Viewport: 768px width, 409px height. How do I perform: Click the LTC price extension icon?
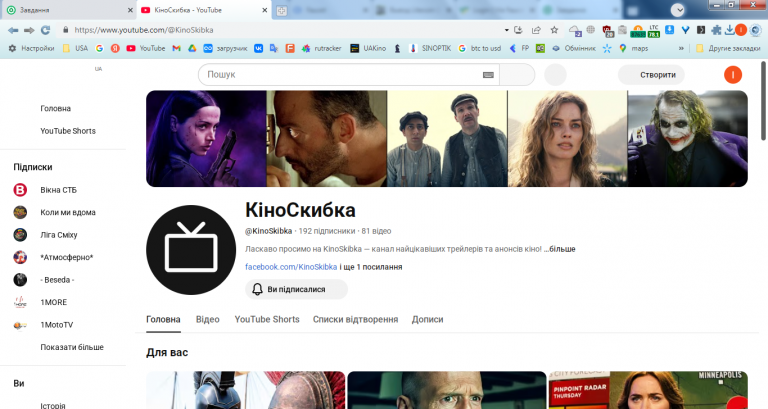(654, 31)
